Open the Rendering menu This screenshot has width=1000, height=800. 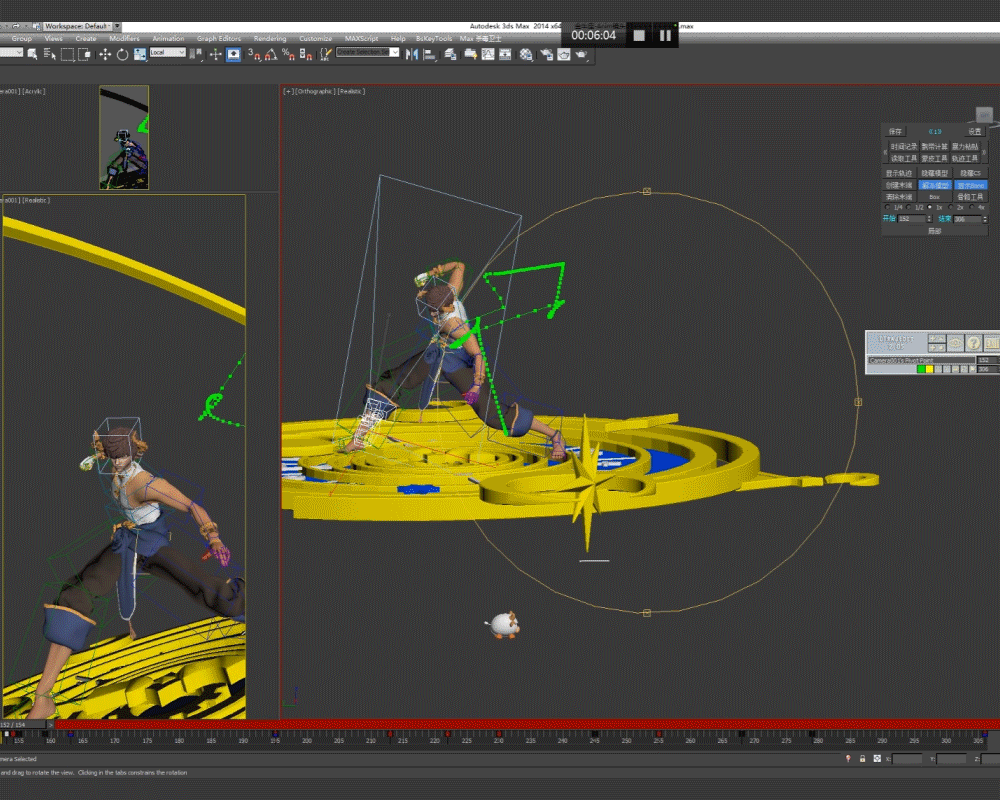[x=270, y=38]
